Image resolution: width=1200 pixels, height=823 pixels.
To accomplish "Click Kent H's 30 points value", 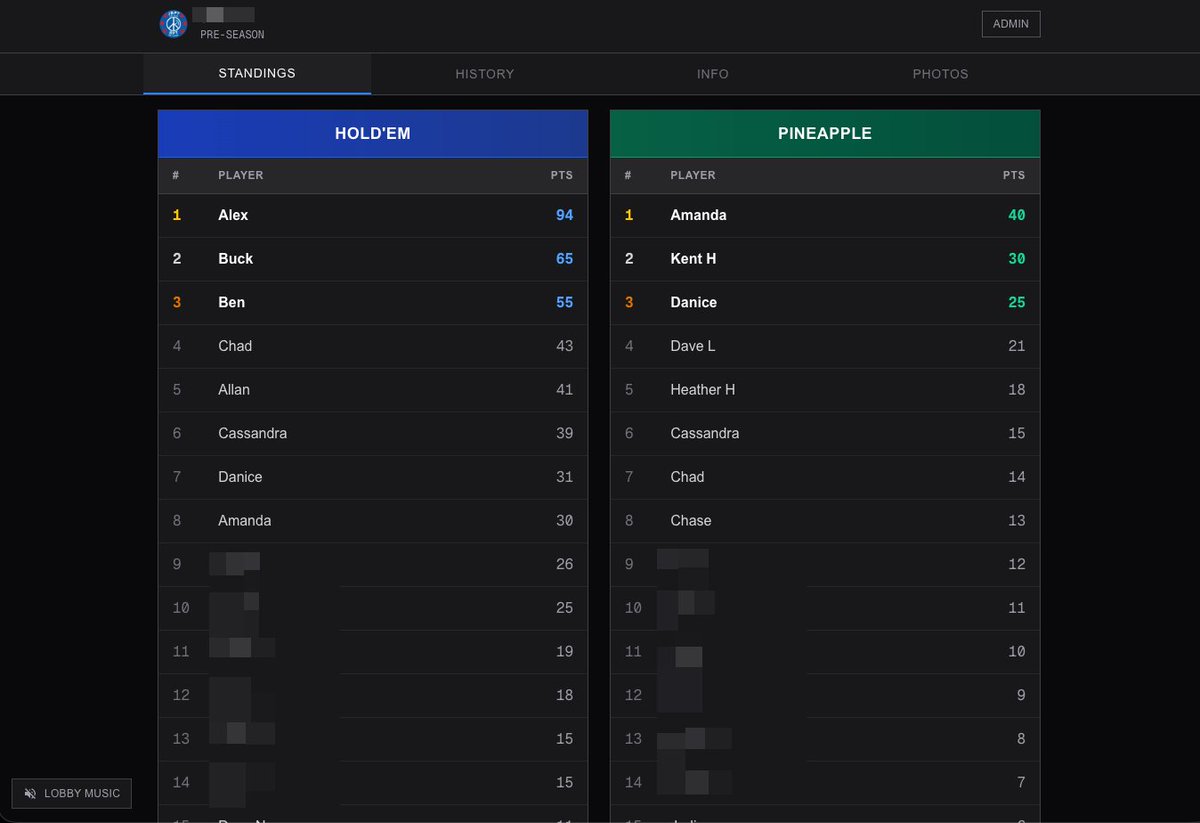I will (x=1017, y=259).
